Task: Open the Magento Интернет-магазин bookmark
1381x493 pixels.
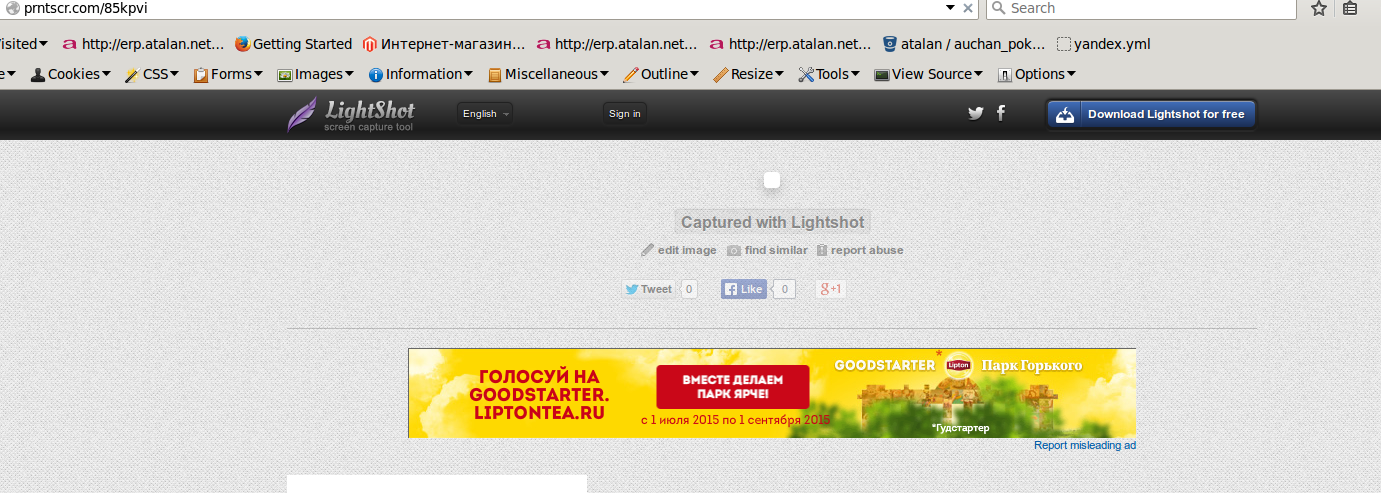Action: pos(444,44)
